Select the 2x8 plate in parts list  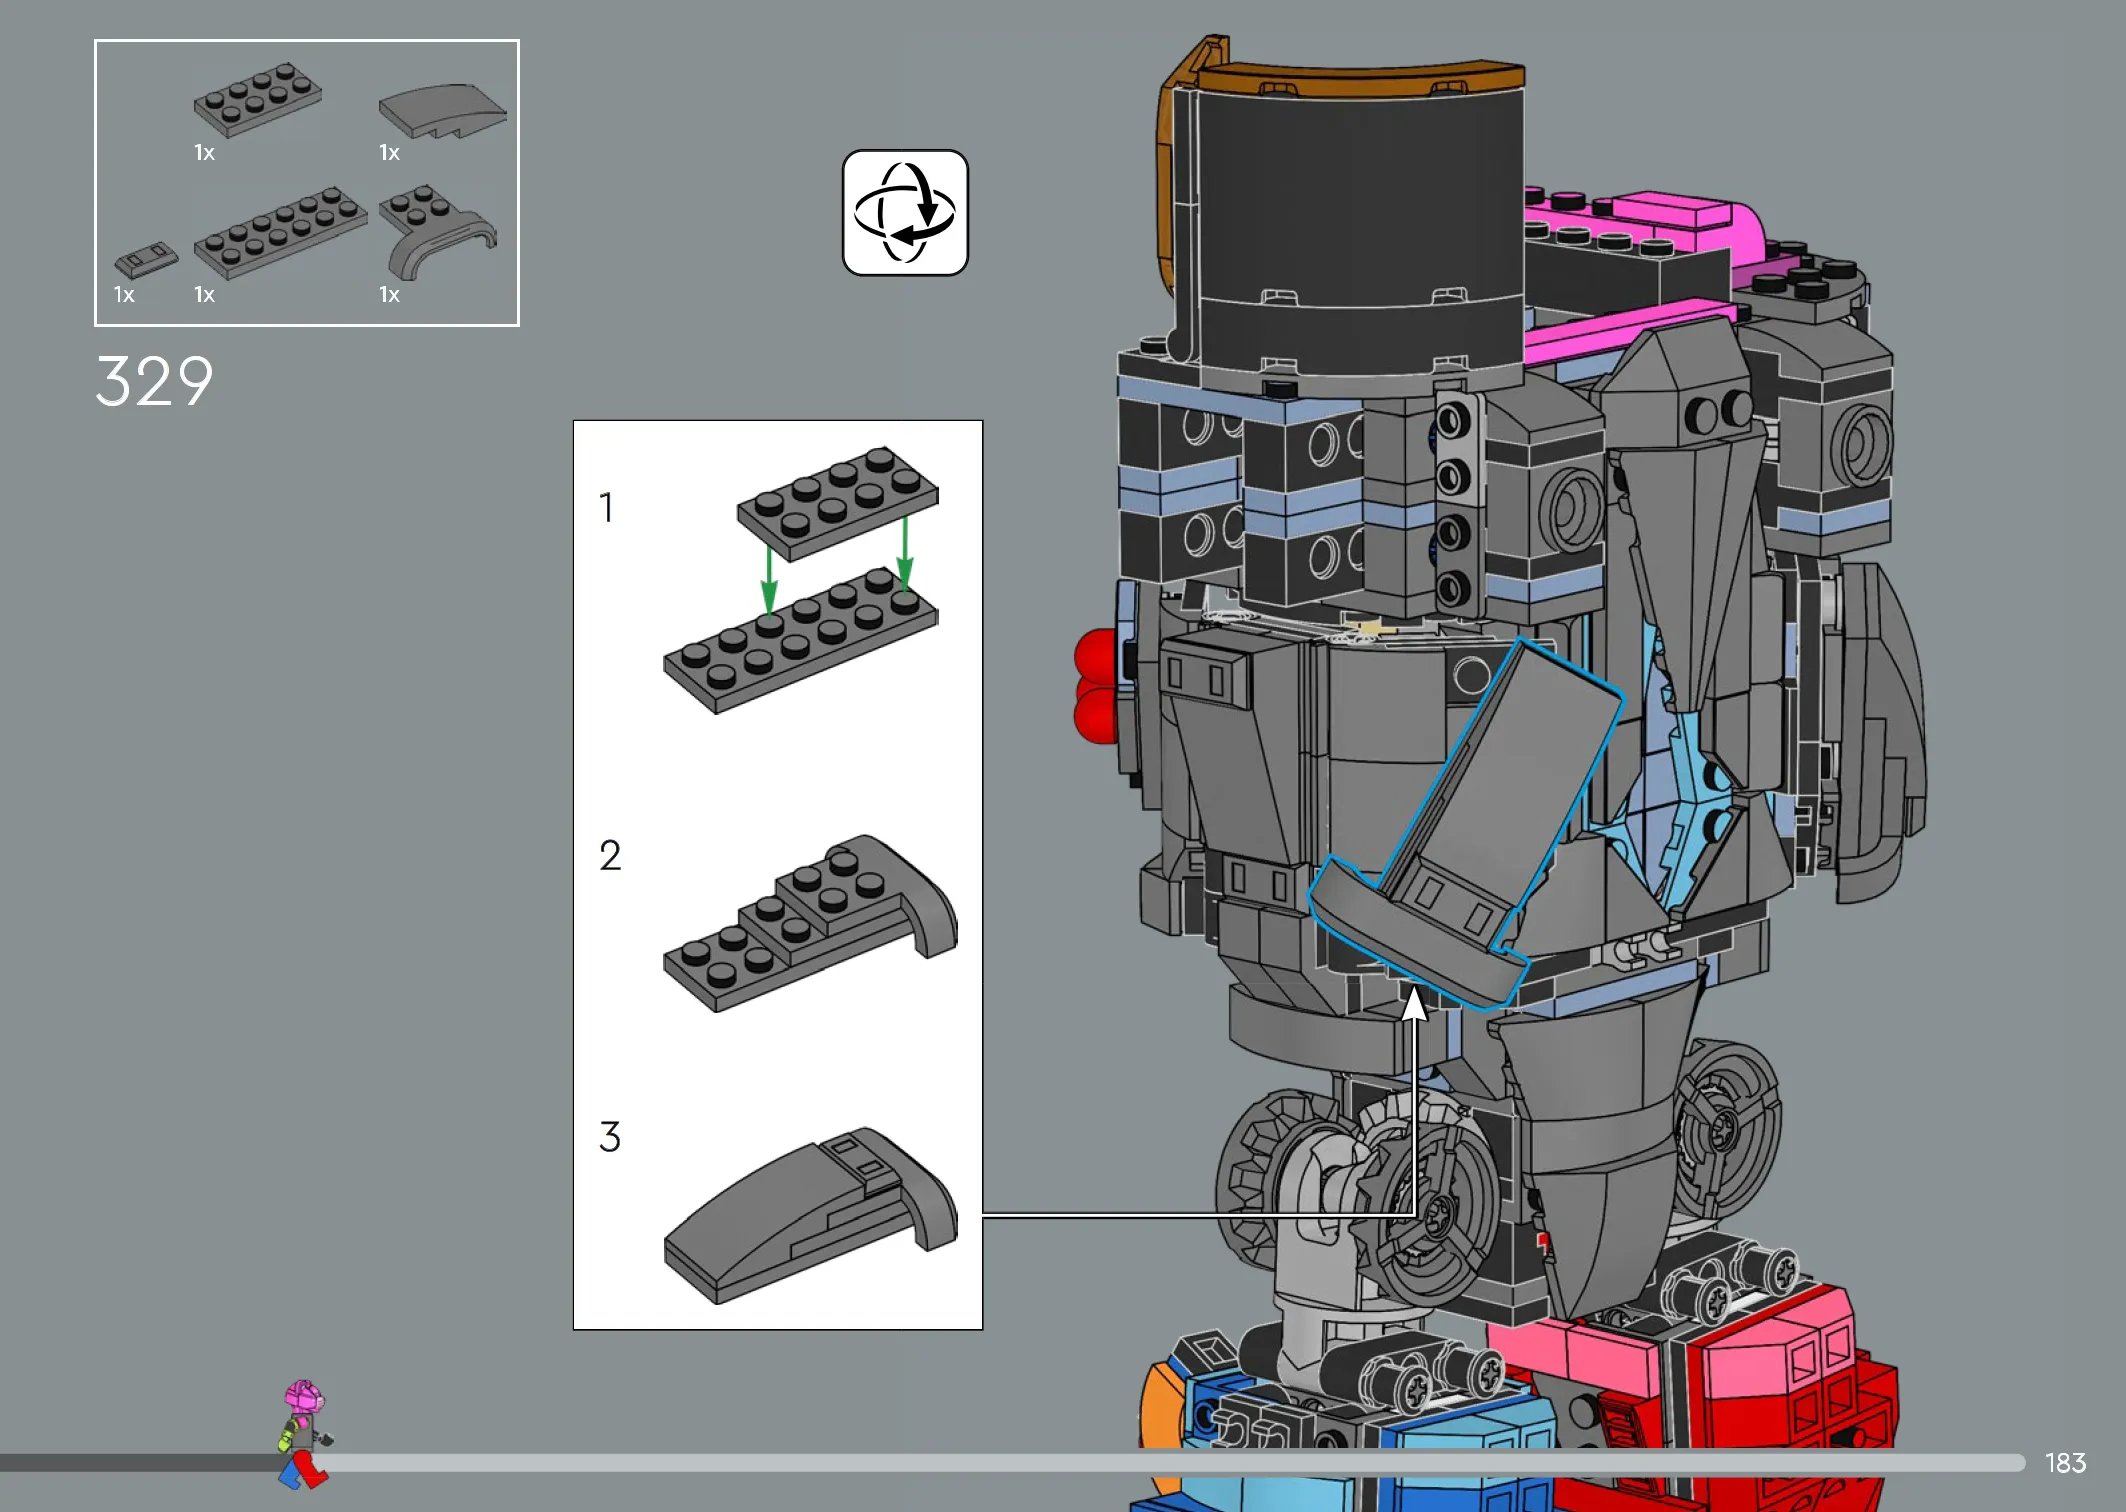coord(280,231)
